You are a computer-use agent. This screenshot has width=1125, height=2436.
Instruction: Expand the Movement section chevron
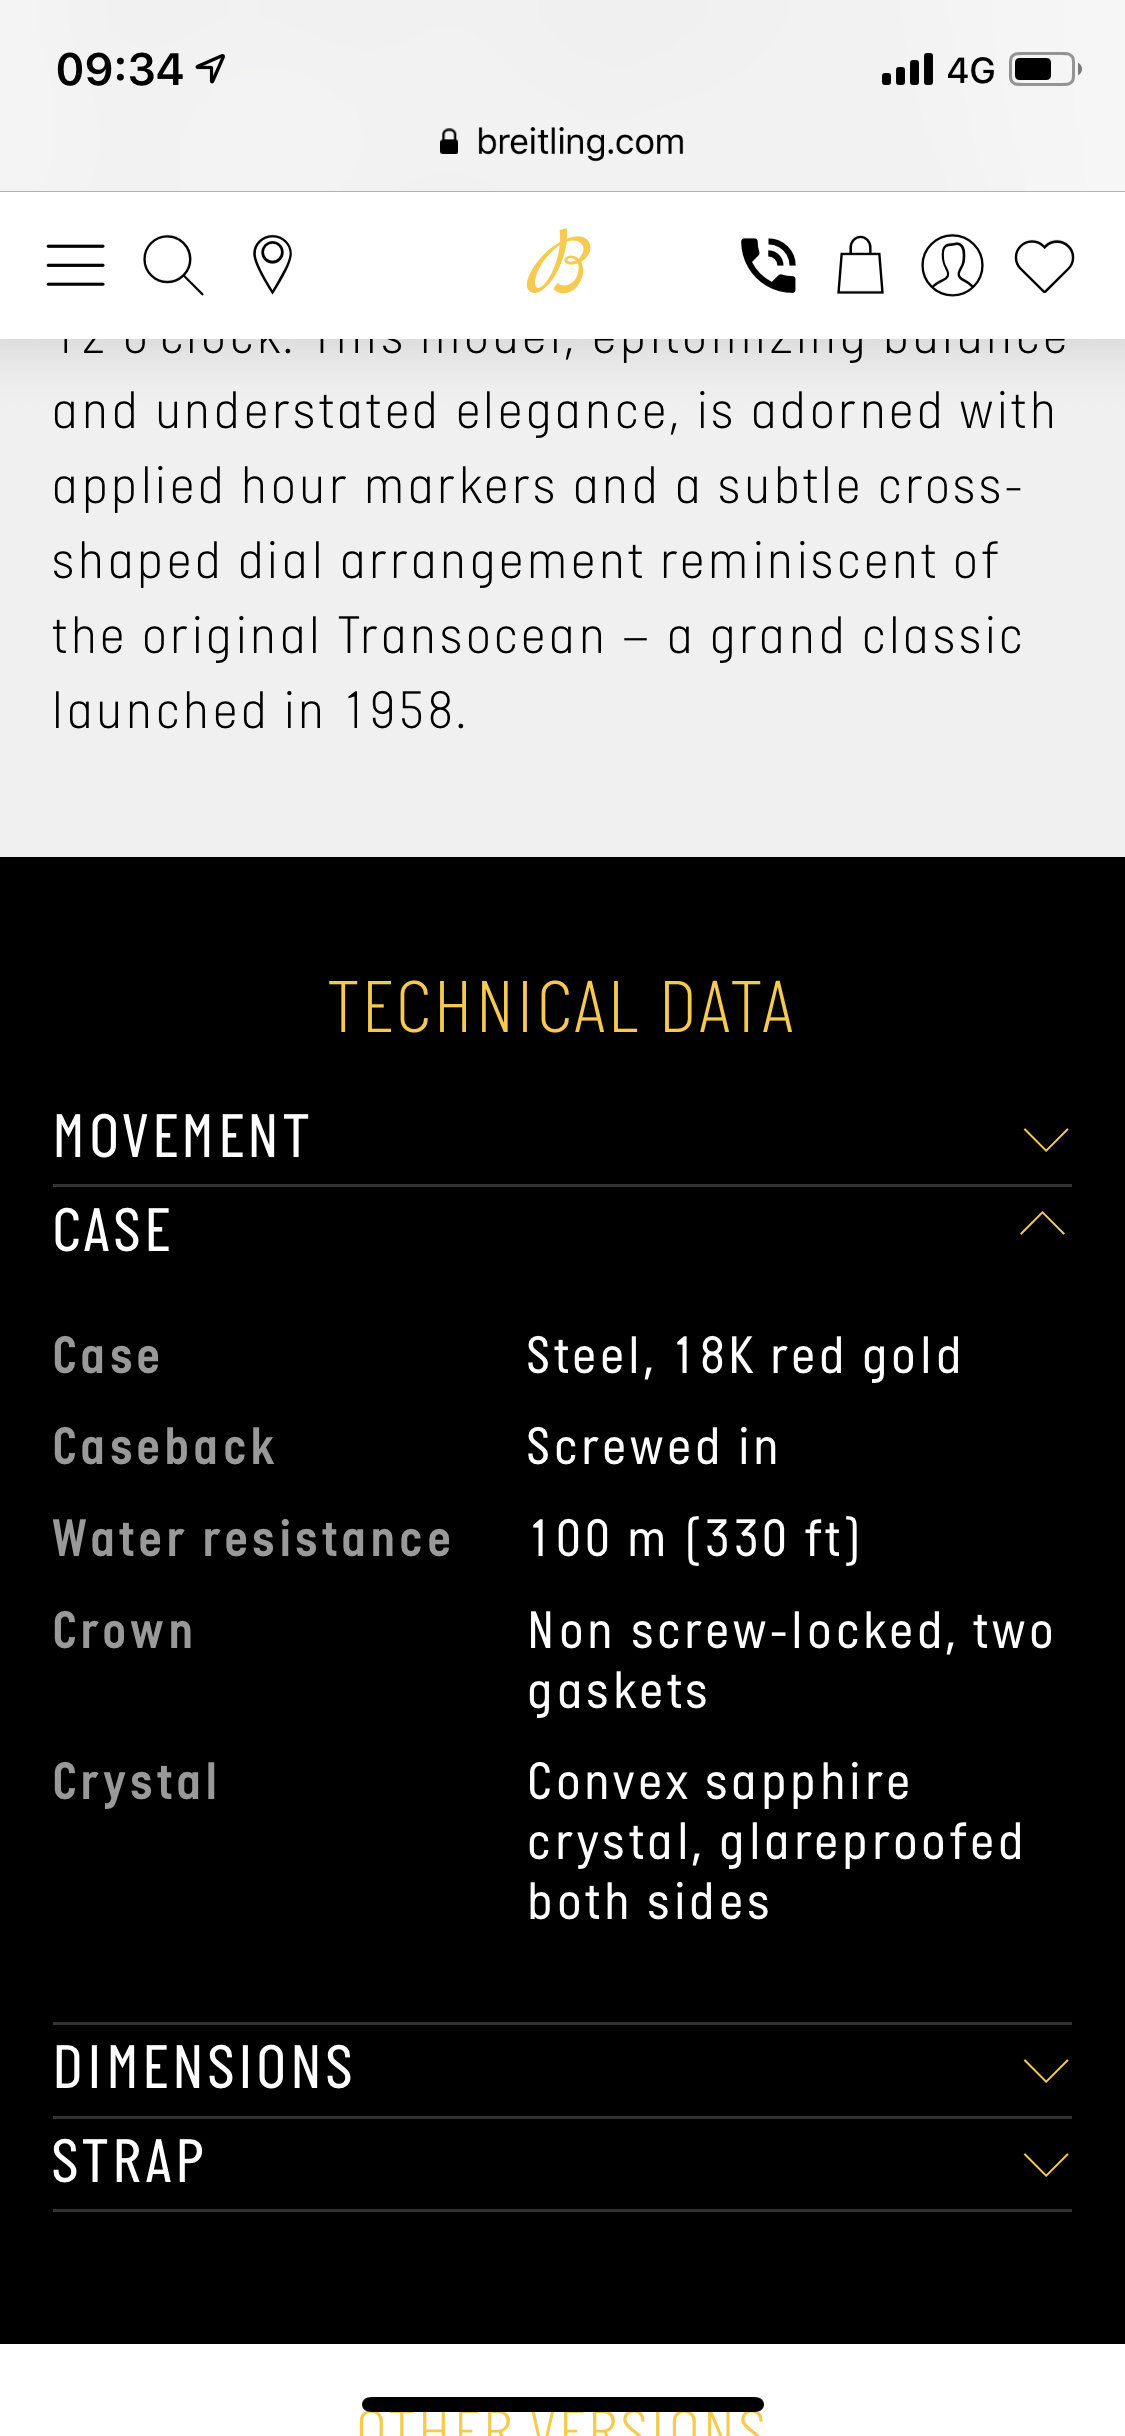pyautogui.click(x=1046, y=1139)
